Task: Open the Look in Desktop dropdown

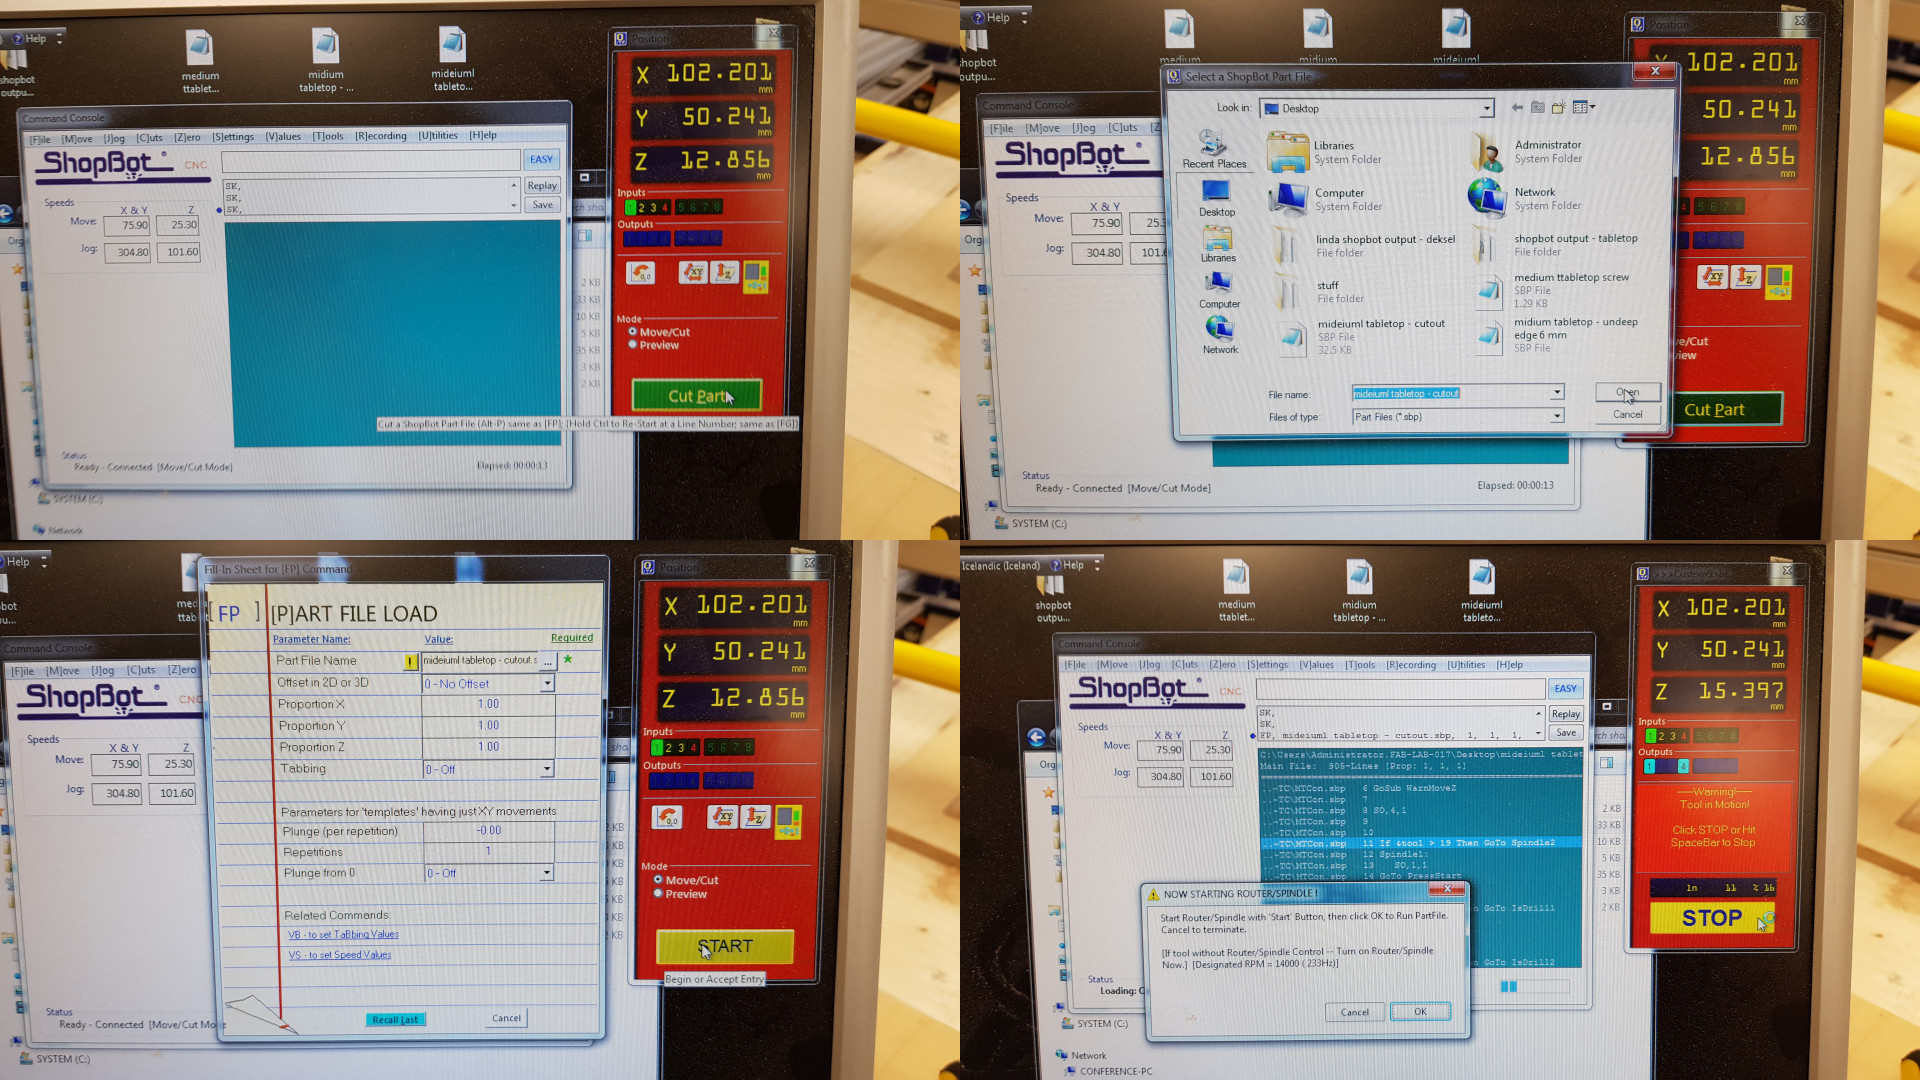Action: point(1486,108)
